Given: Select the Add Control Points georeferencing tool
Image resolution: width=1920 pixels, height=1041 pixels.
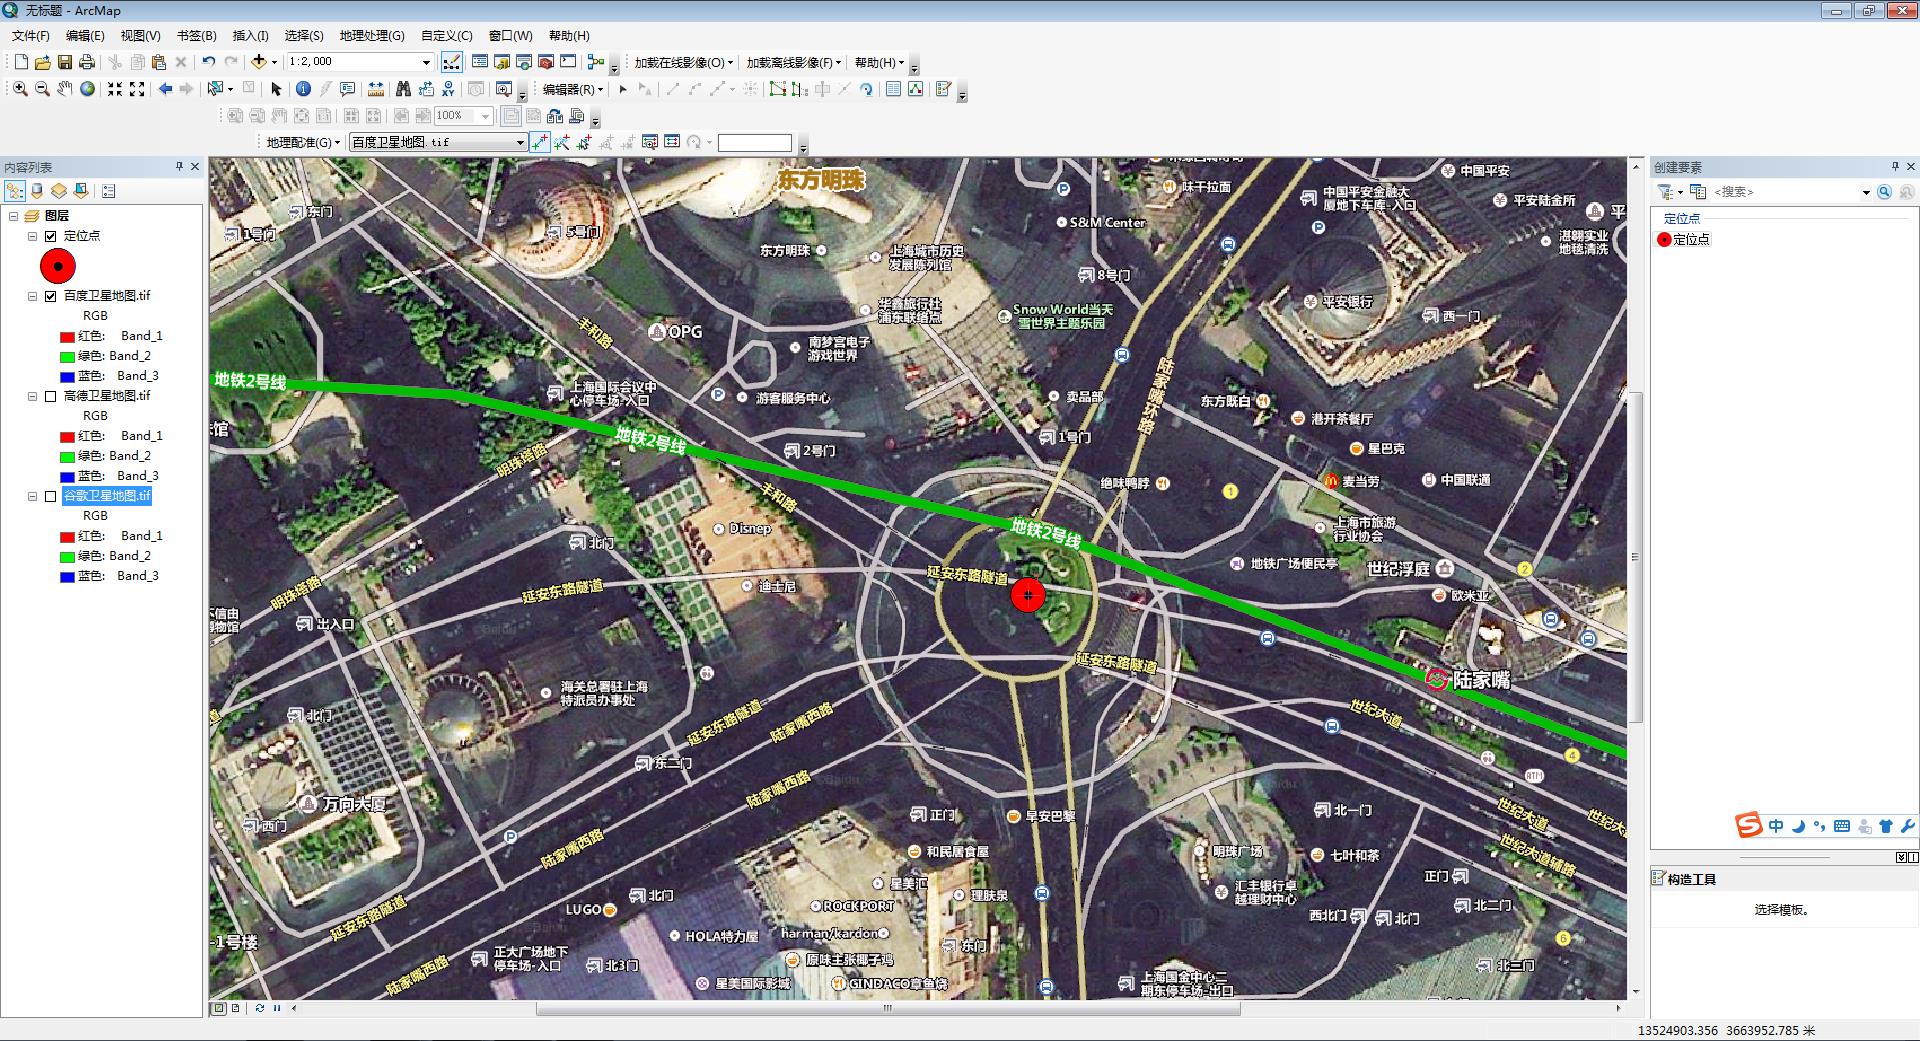Looking at the screenshot, I should 540,142.
